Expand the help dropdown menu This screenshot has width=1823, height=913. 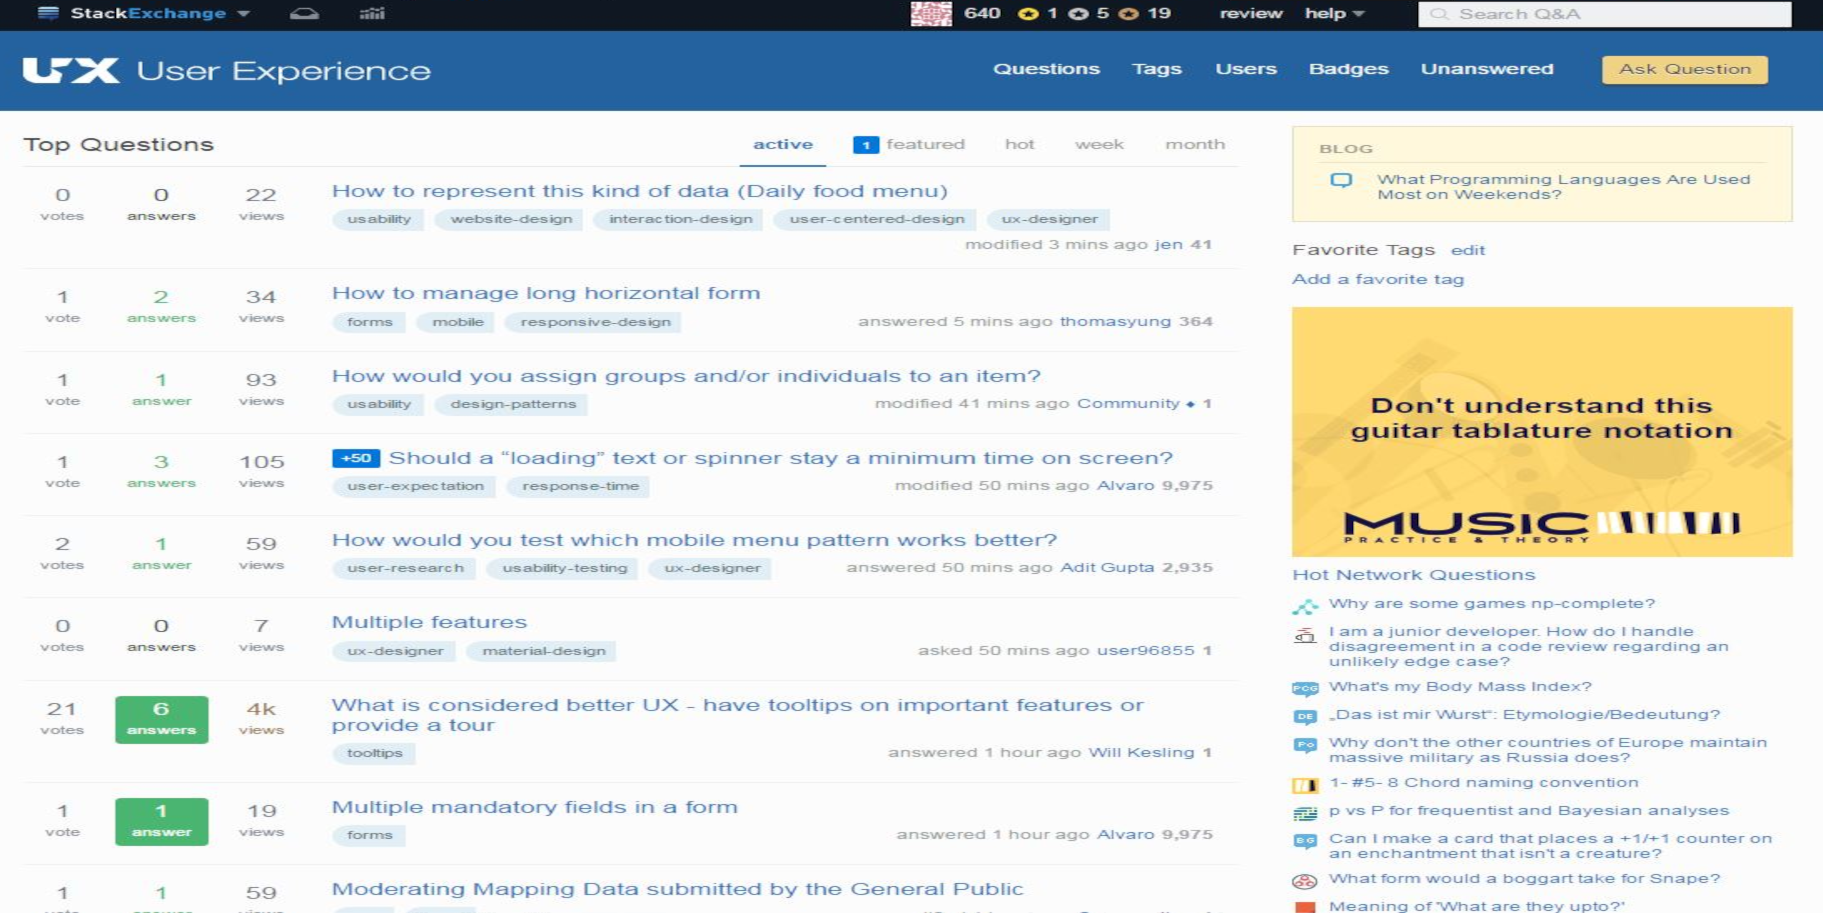[x=1334, y=13]
